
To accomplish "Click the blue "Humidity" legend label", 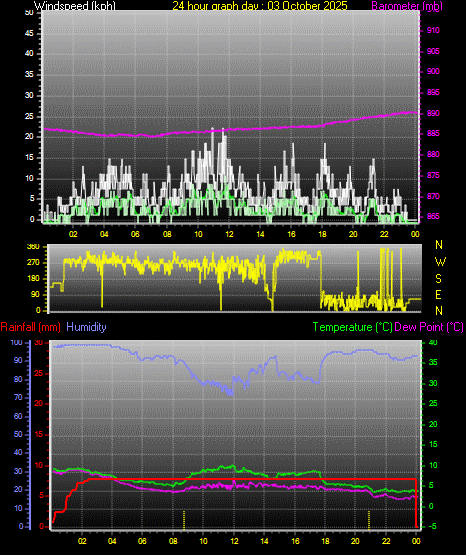I will pyautogui.click(x=86, y=327).
